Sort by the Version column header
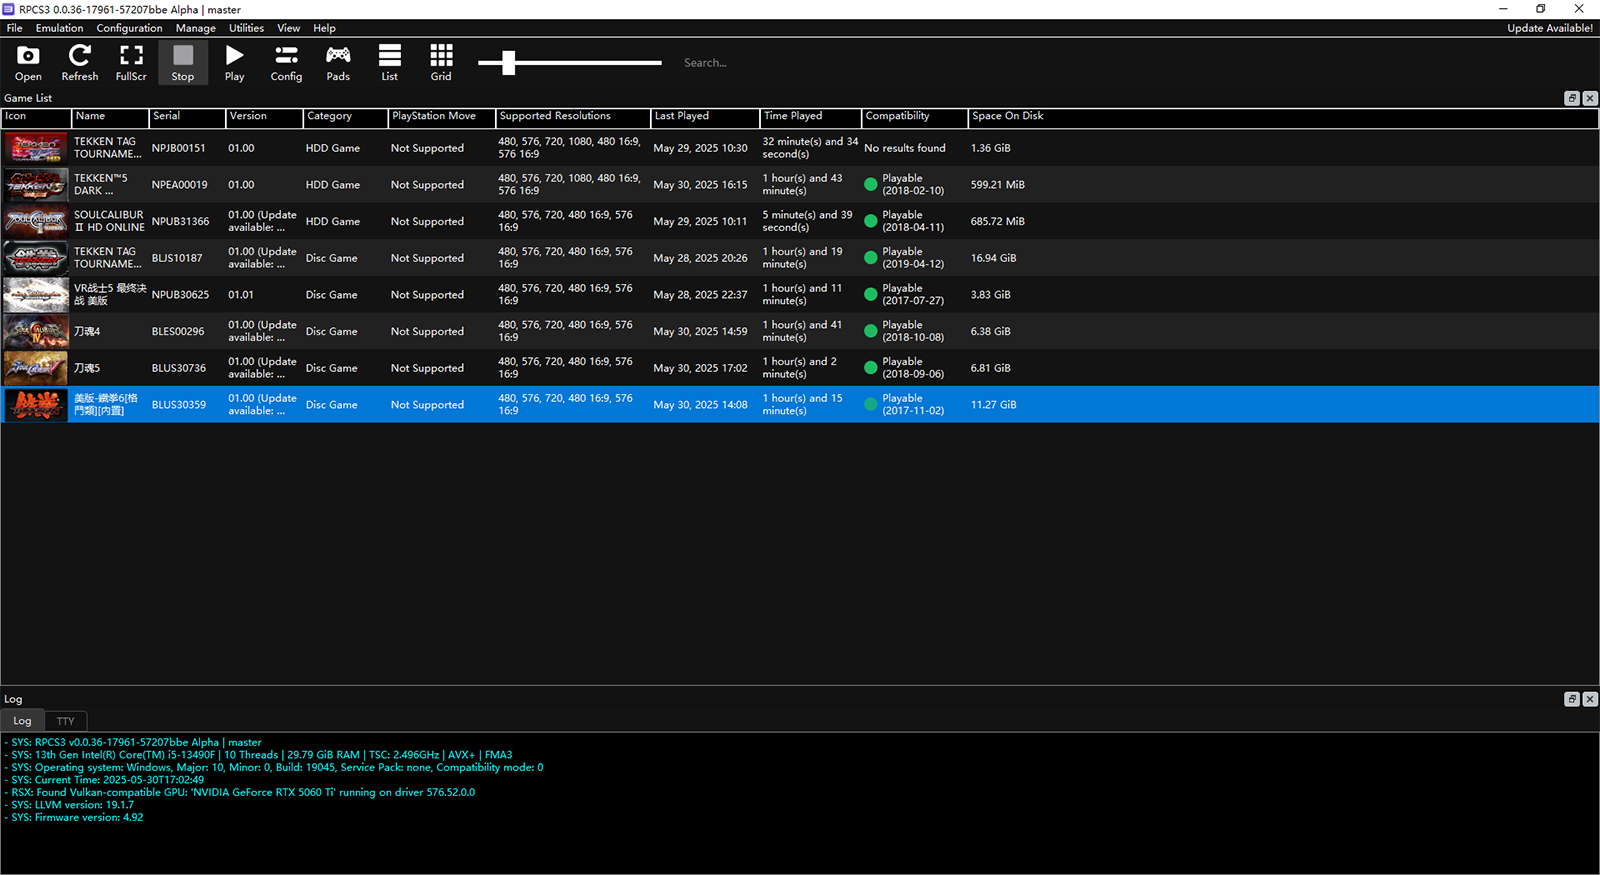The image size is (1600, 875). [264, 117]
